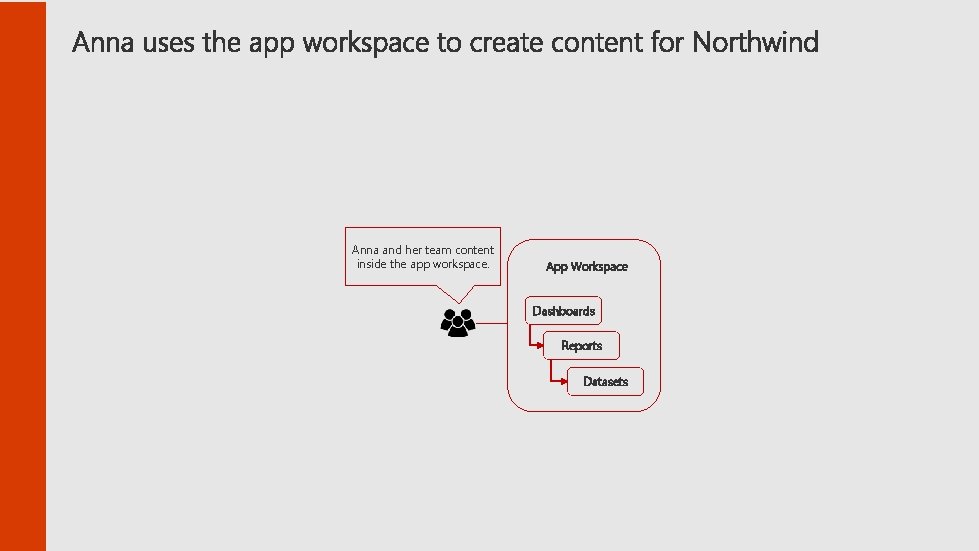The height and width of the screenshot is (551, 979).
Task: Select the Dashboards box
Action: tap(563, 311)
